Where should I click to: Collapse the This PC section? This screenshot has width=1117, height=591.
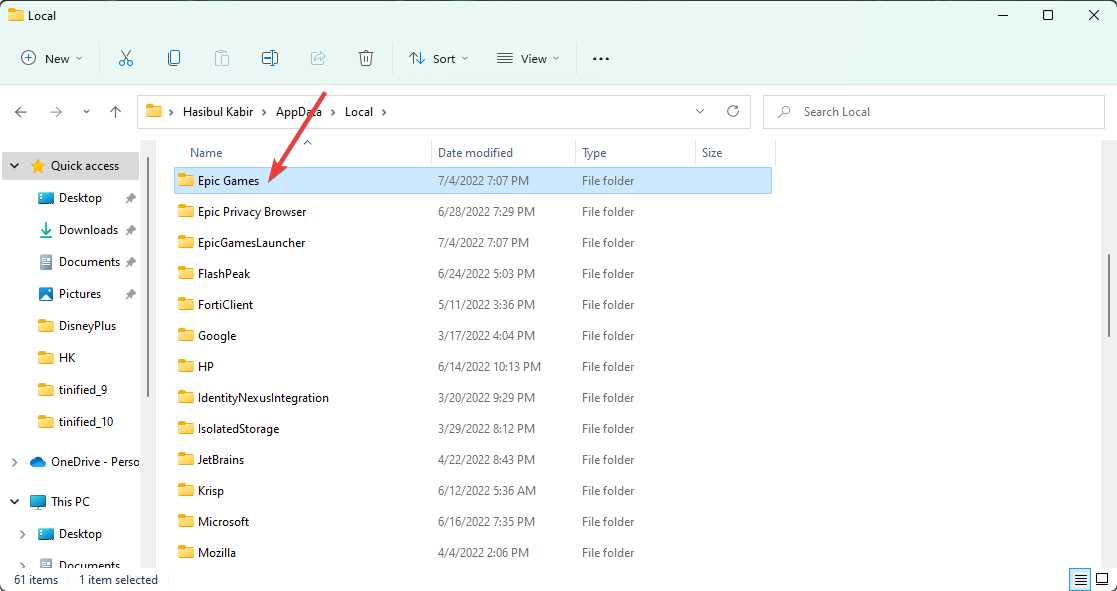[14, 502]
